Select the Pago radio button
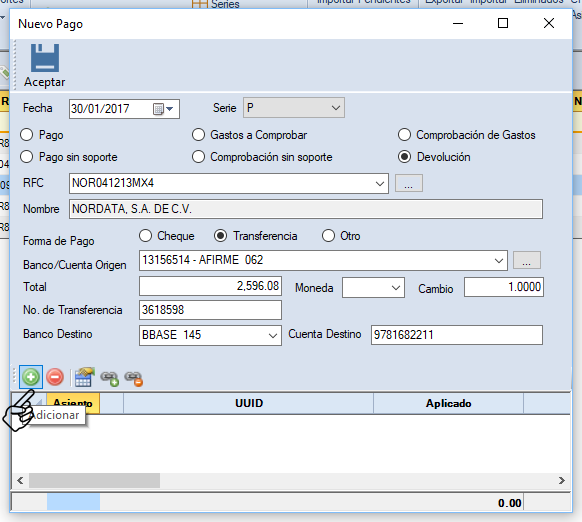Screen dimensions: 582x522 27,135
